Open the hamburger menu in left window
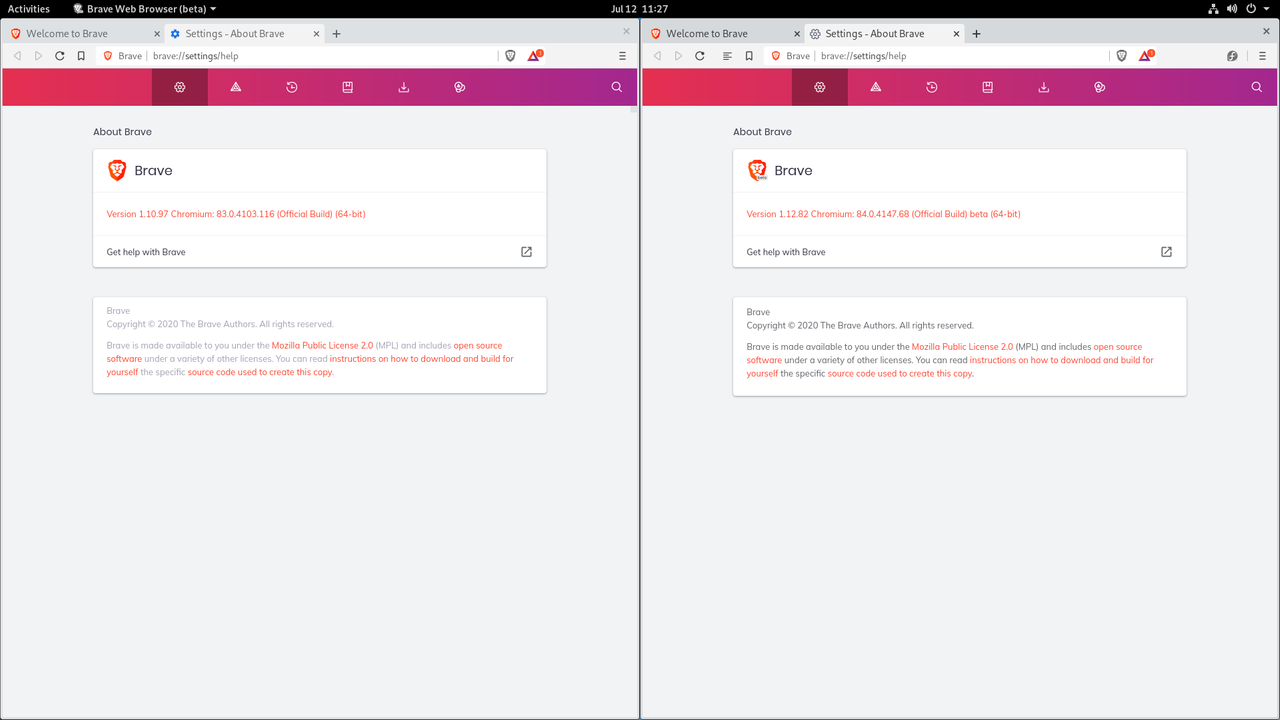This screenshot has width=1280, height=720. pos(623,56)
